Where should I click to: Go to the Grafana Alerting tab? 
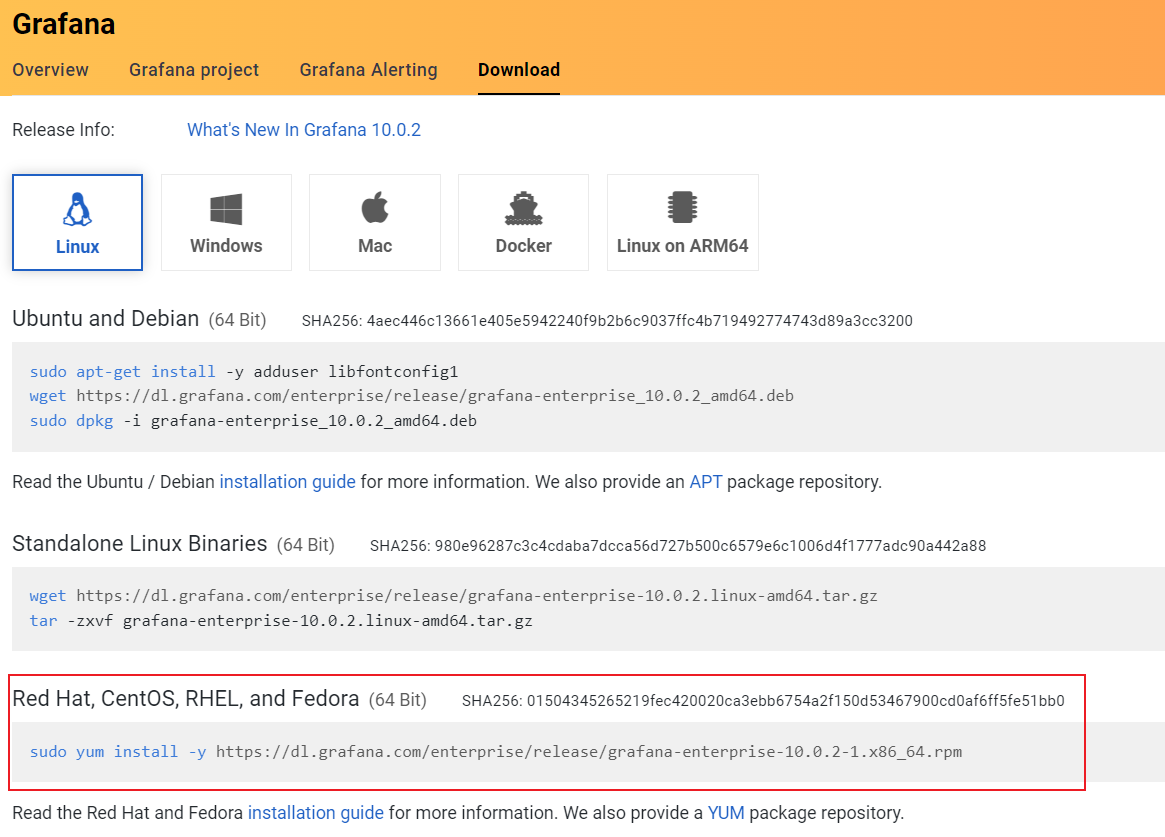[x=368, y=70]
